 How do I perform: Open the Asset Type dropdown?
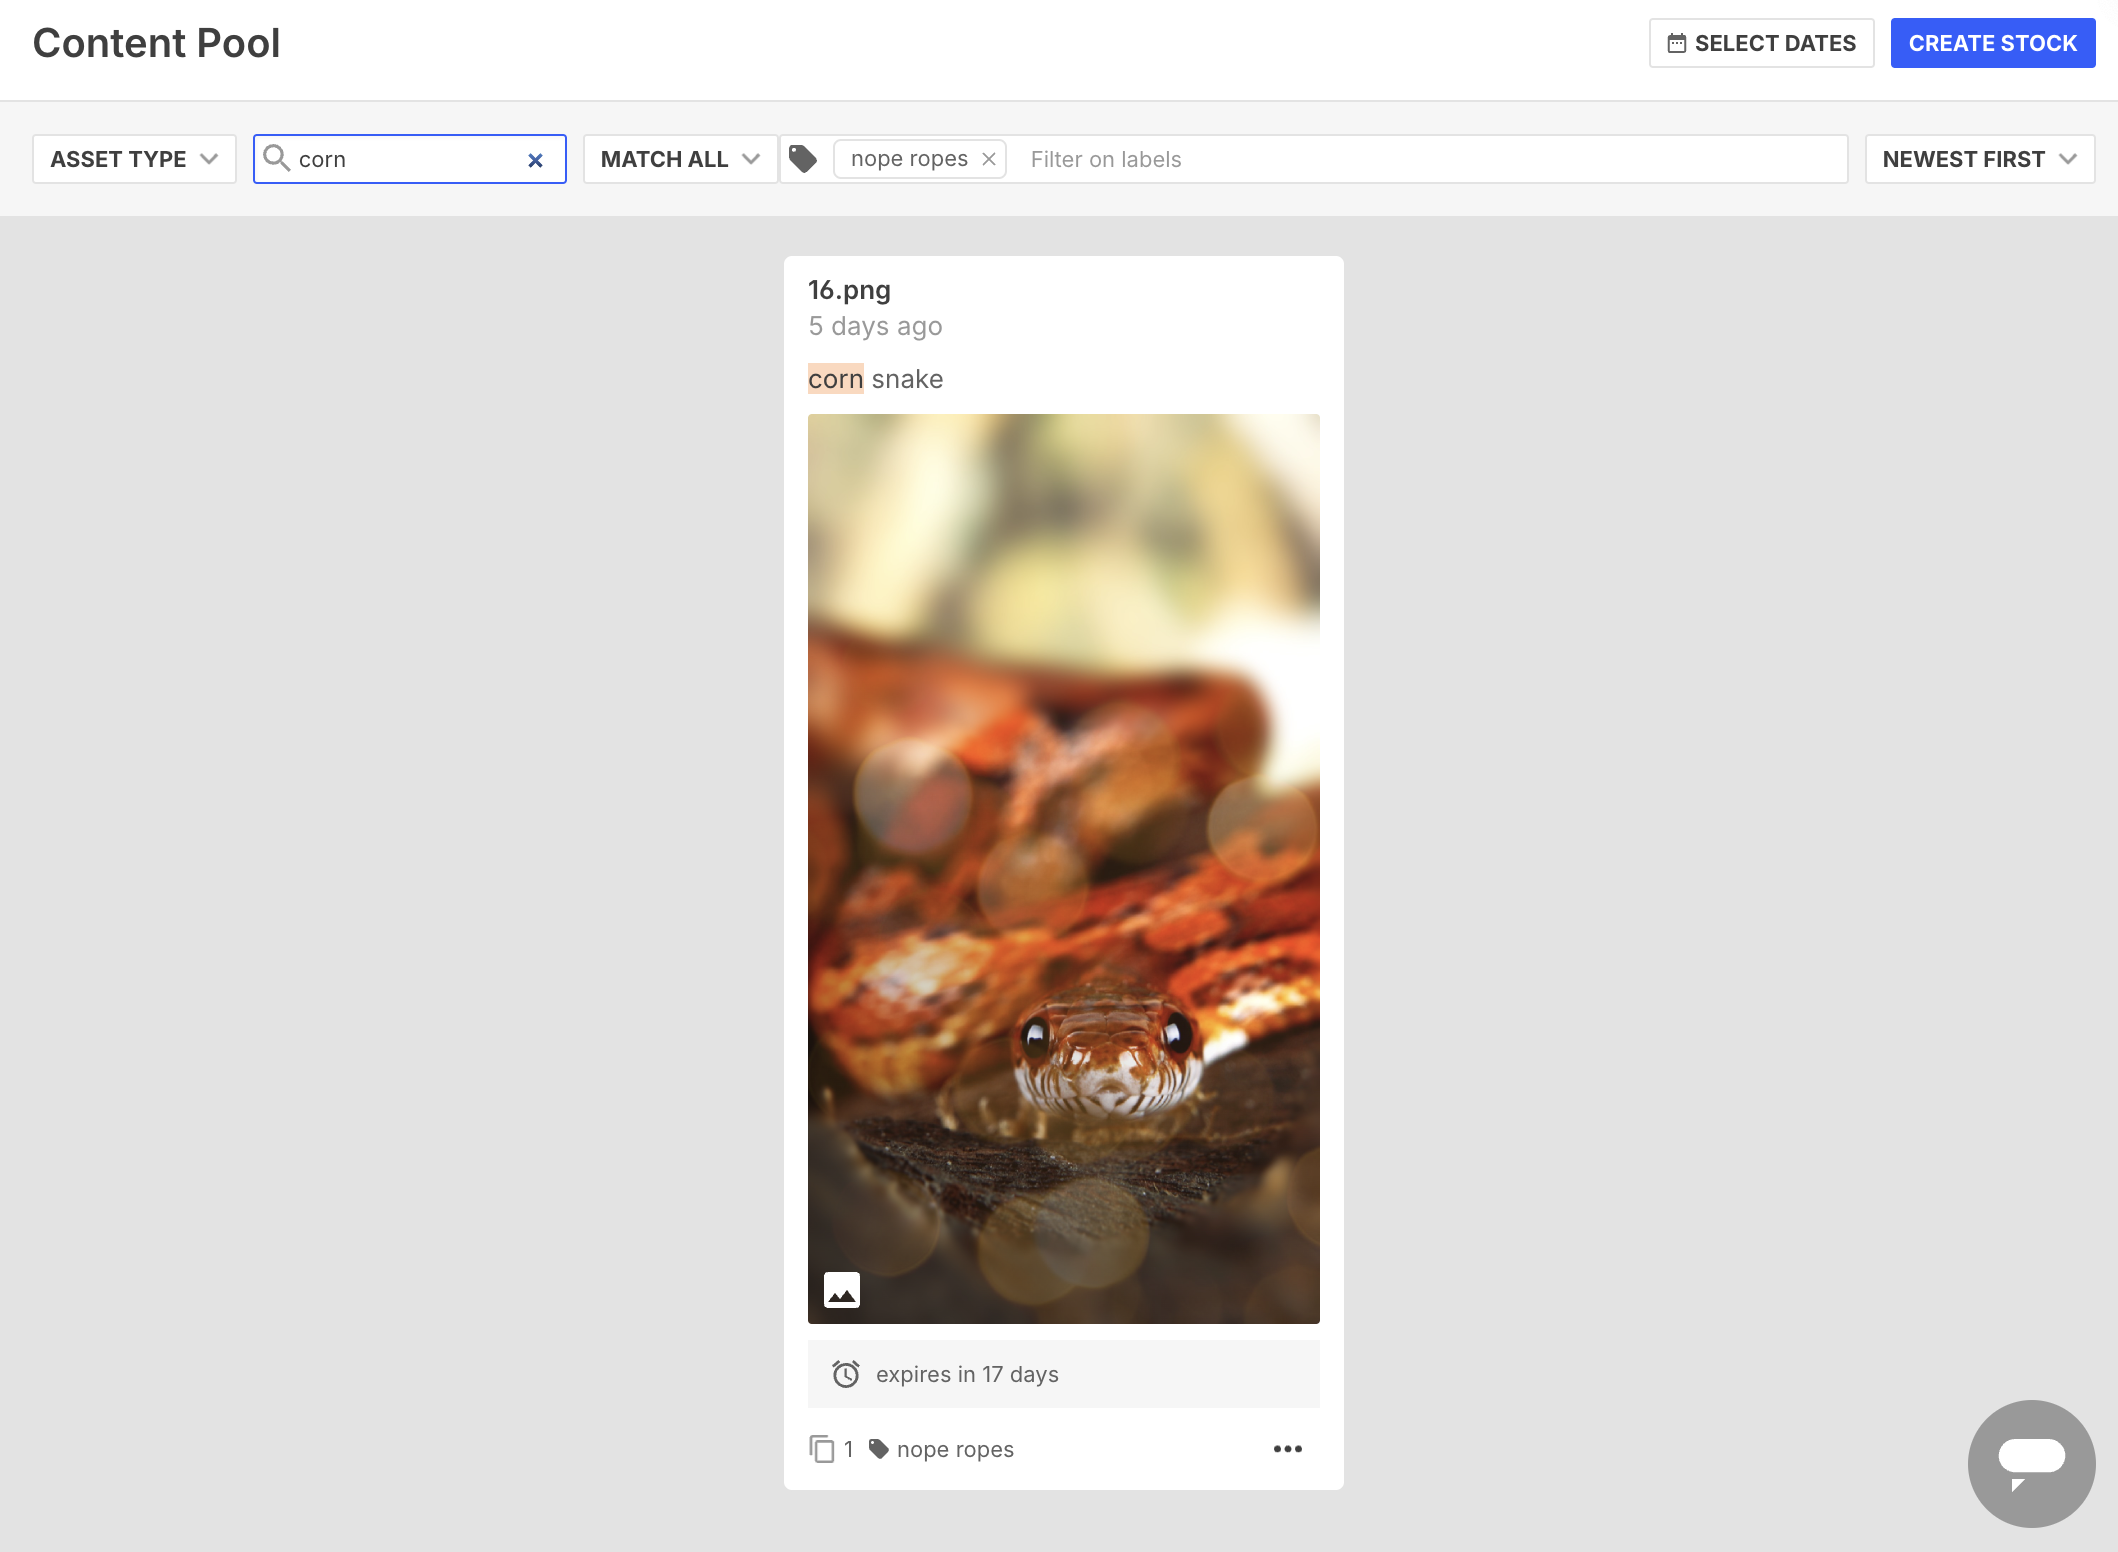coord(134,159)
